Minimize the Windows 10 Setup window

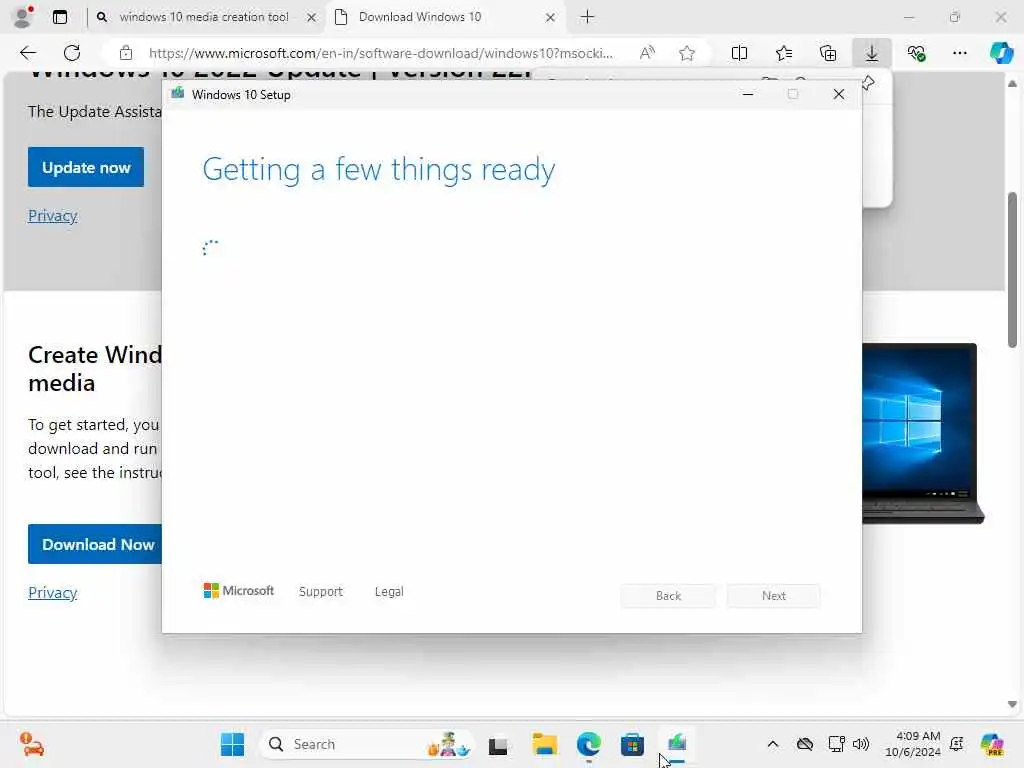[x=748, y=95]
